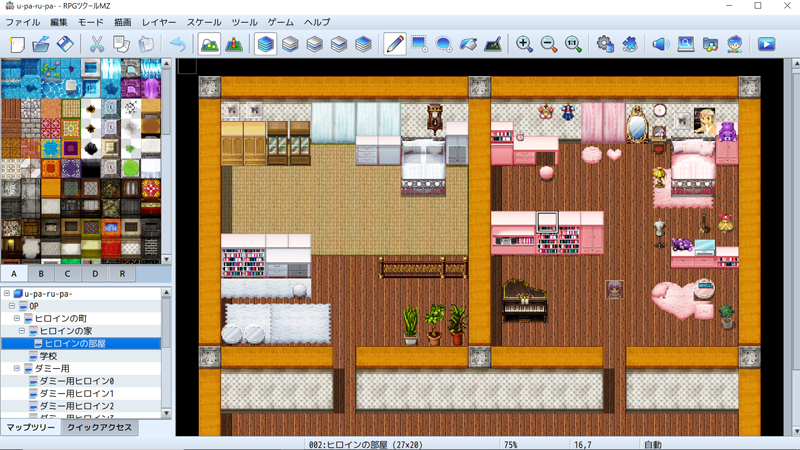Screen dimensions: 800x450
Task: Click the Cut scissors icon
Action: 96,44
